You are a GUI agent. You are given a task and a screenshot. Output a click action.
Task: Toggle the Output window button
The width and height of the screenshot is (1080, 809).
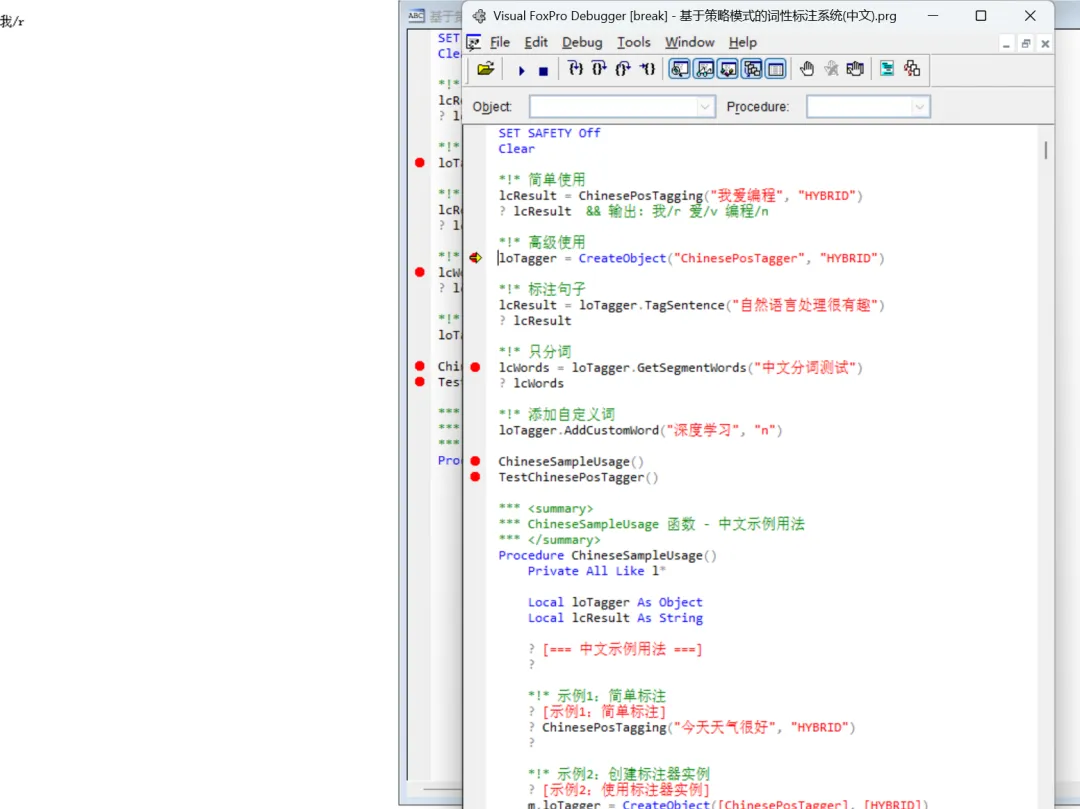(x=776, y=69)
